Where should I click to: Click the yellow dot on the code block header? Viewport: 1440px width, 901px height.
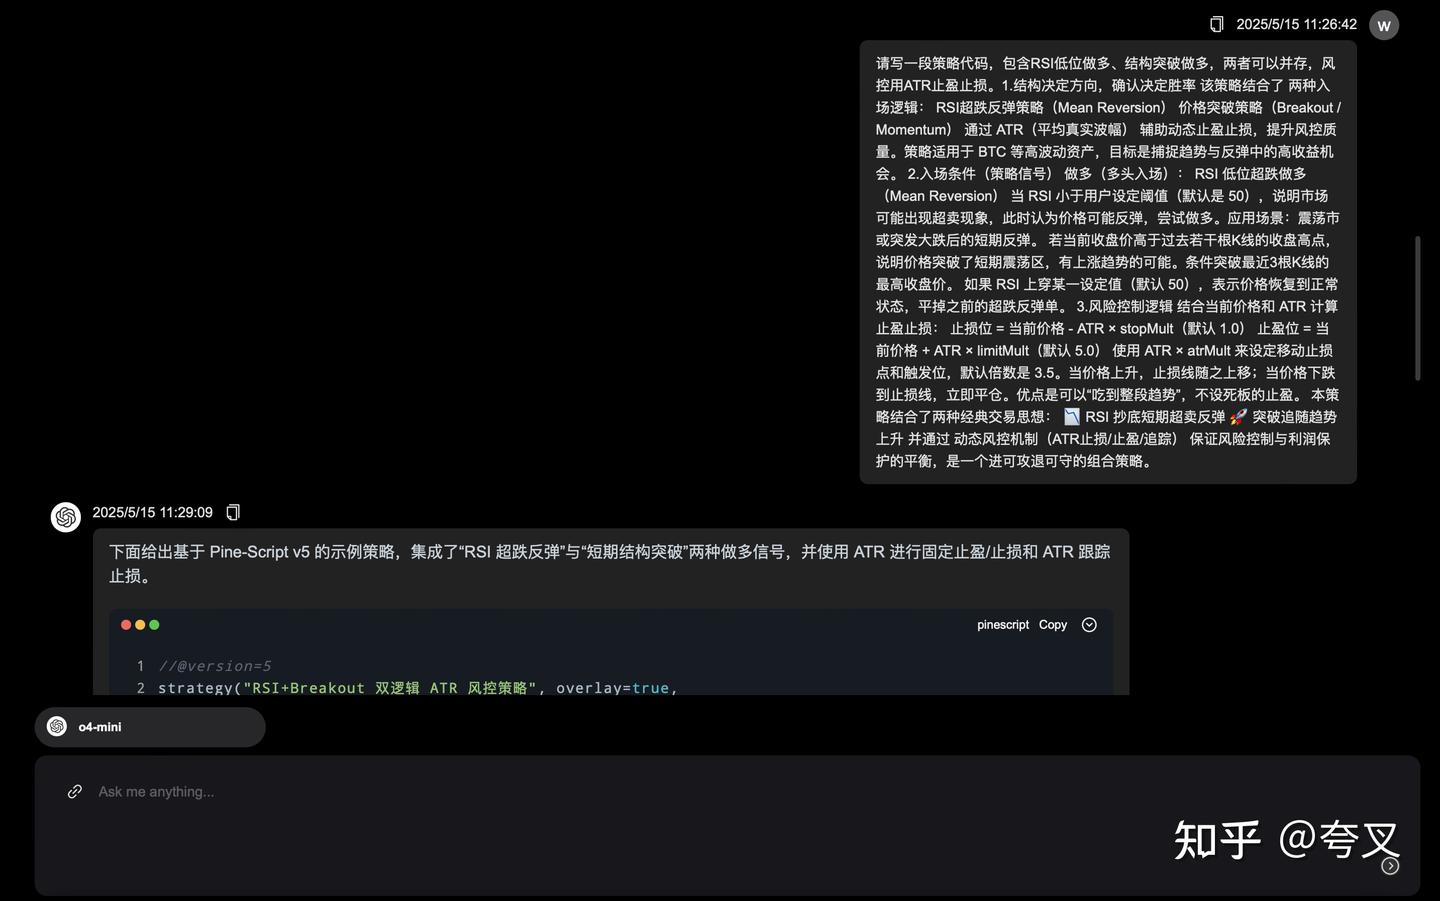coord(138,623)
